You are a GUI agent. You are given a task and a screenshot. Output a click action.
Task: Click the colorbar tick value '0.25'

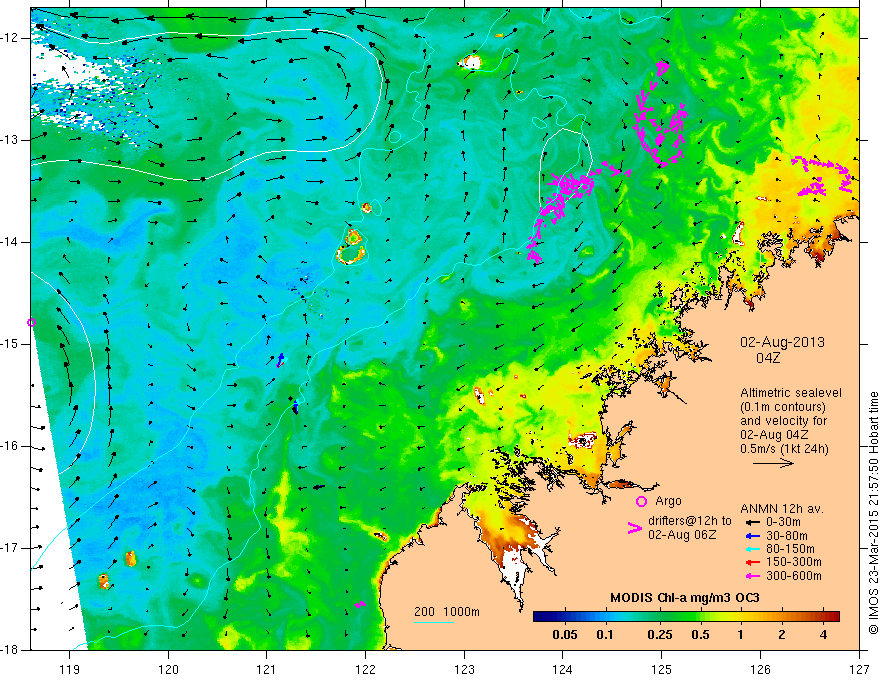tap(660, 635)
